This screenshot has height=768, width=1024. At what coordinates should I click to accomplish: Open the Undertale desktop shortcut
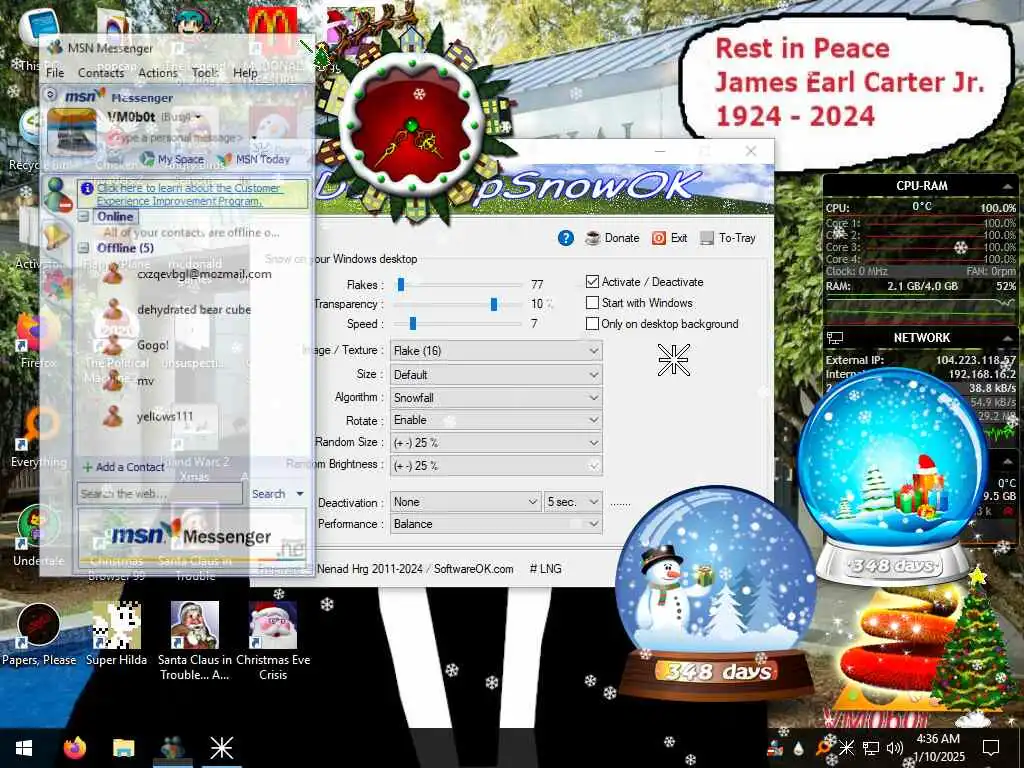[38, 537]
